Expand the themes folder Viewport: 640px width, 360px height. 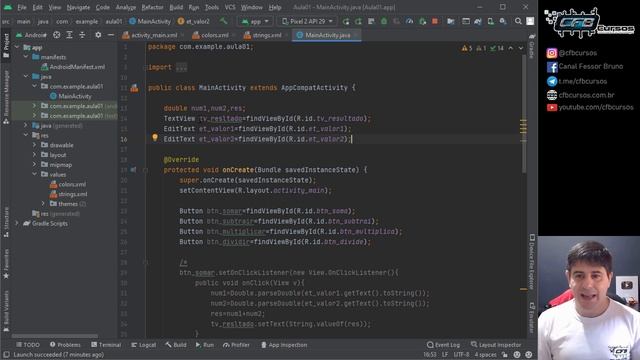43,204
